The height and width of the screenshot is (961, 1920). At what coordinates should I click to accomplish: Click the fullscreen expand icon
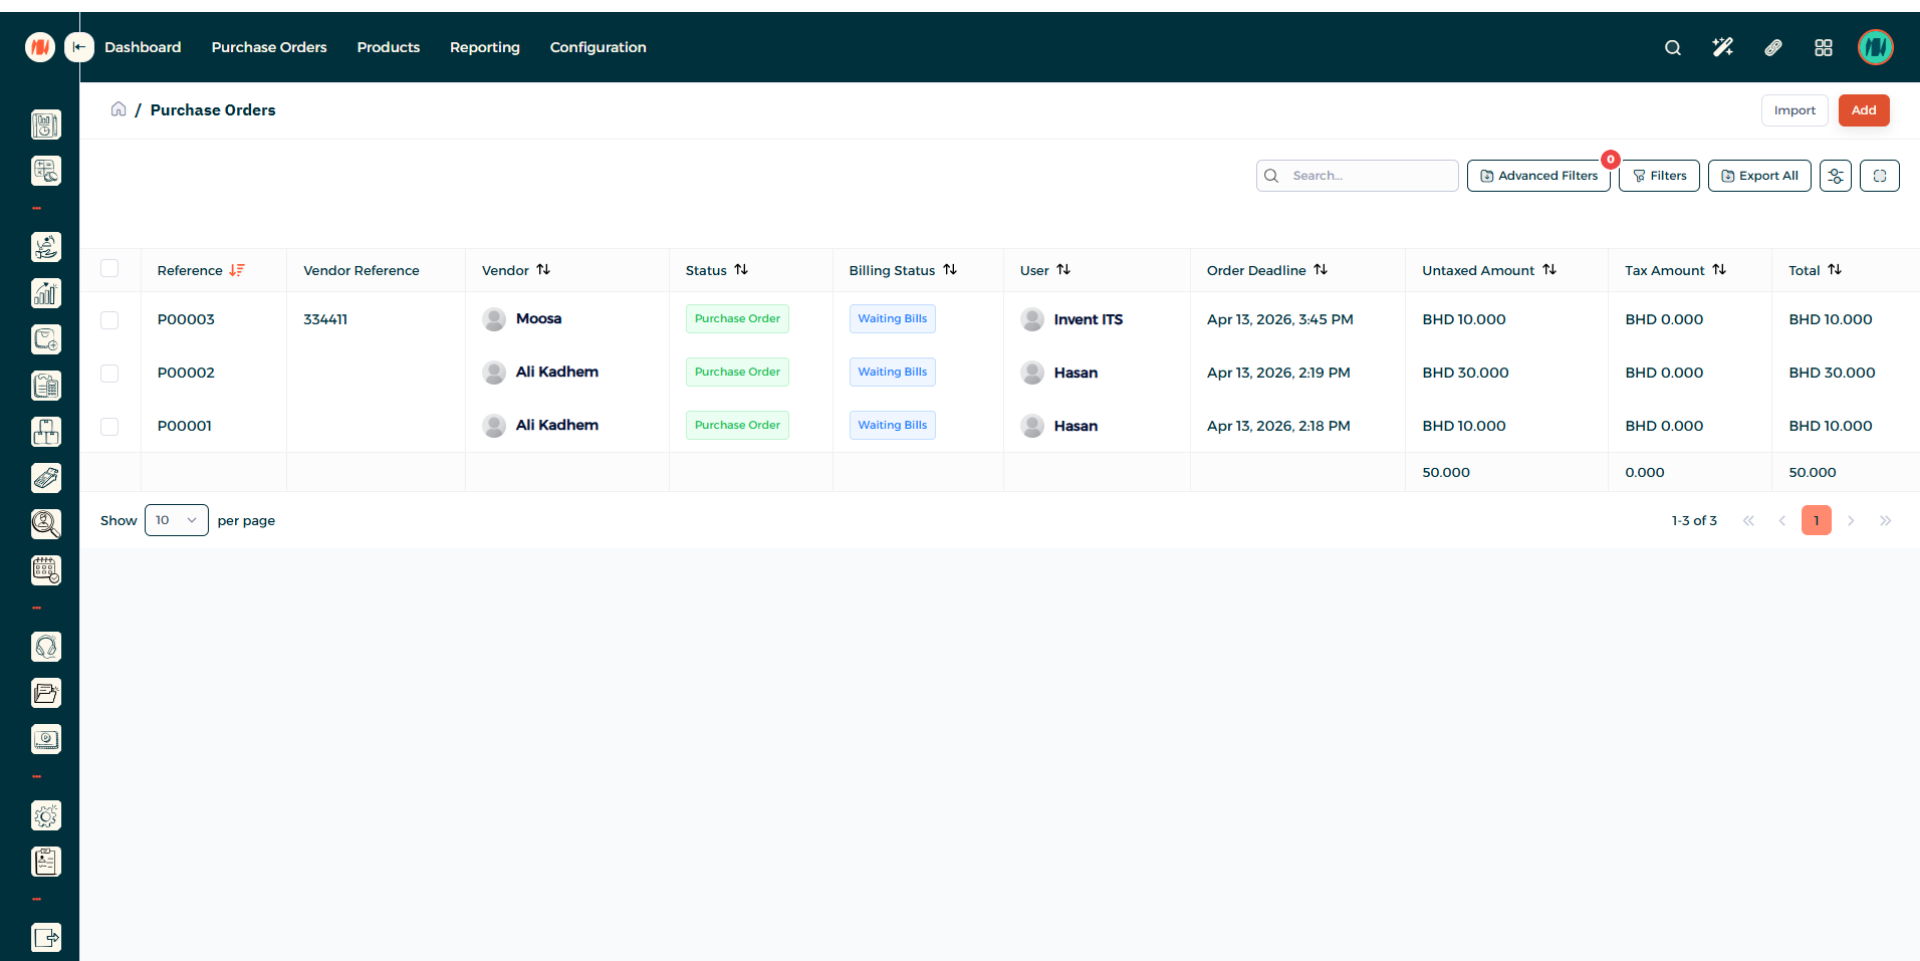coord(1879,176)
